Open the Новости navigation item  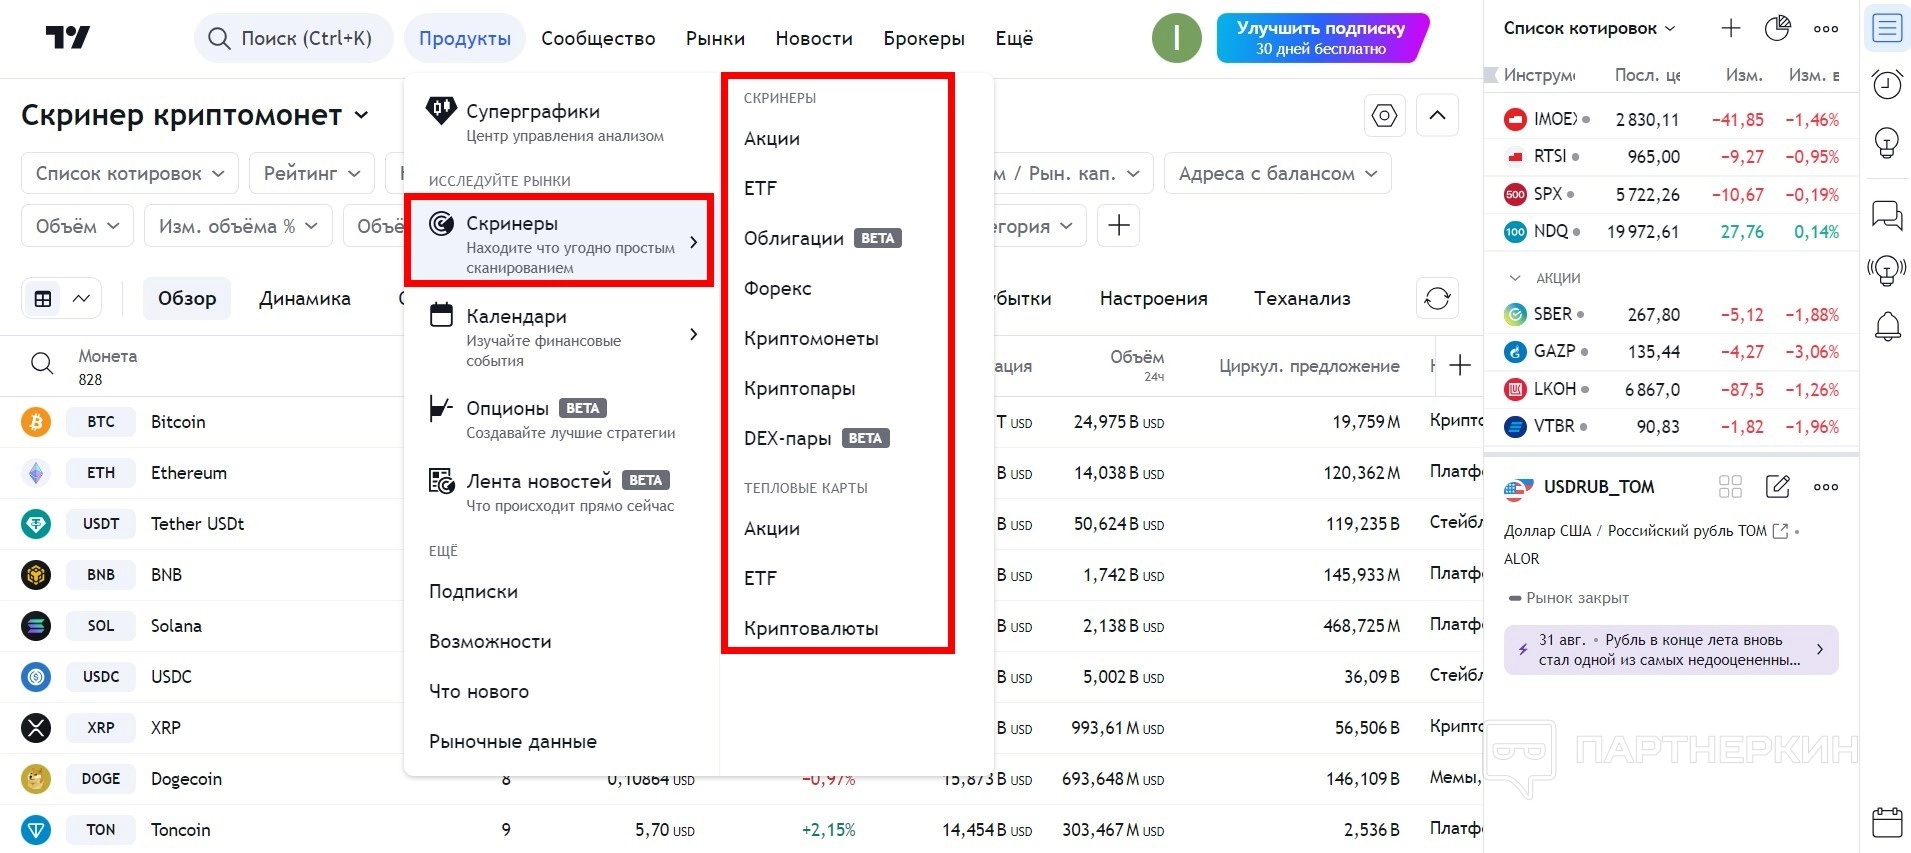click(x=814, y=38)
